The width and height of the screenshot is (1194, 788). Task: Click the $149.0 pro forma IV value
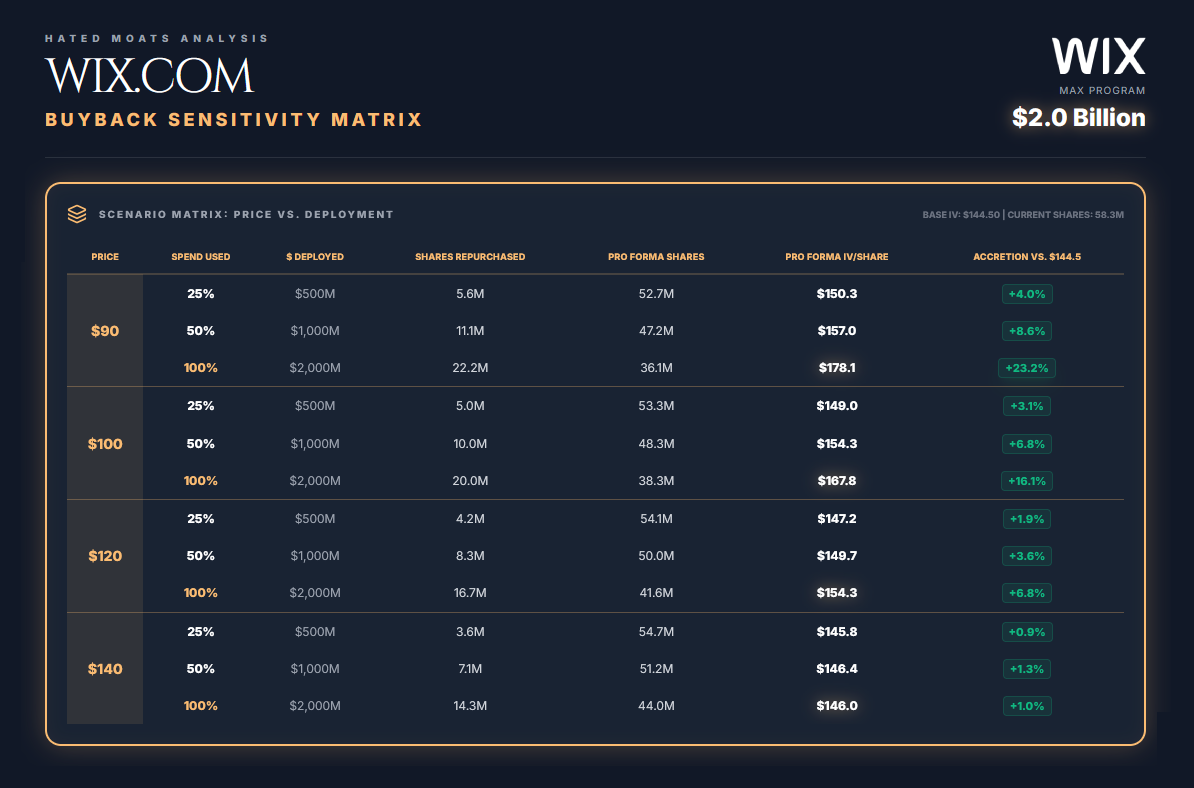837,406
